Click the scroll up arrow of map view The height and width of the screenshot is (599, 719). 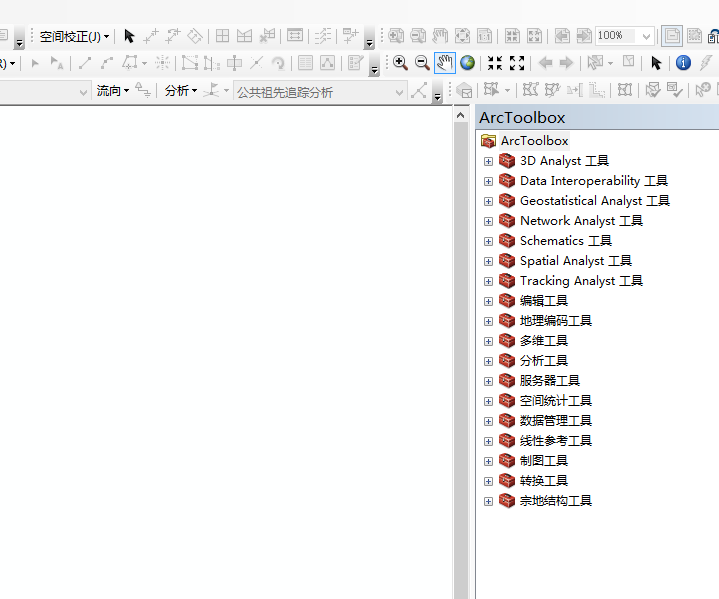(461, 115)
